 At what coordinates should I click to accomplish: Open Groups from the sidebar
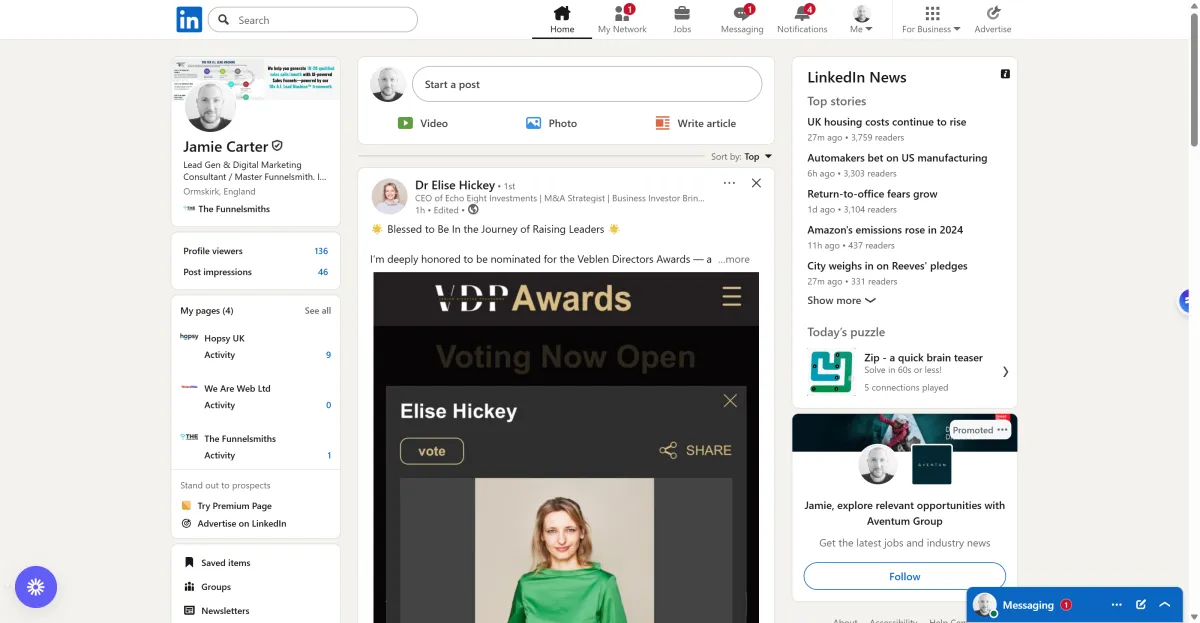215,587
